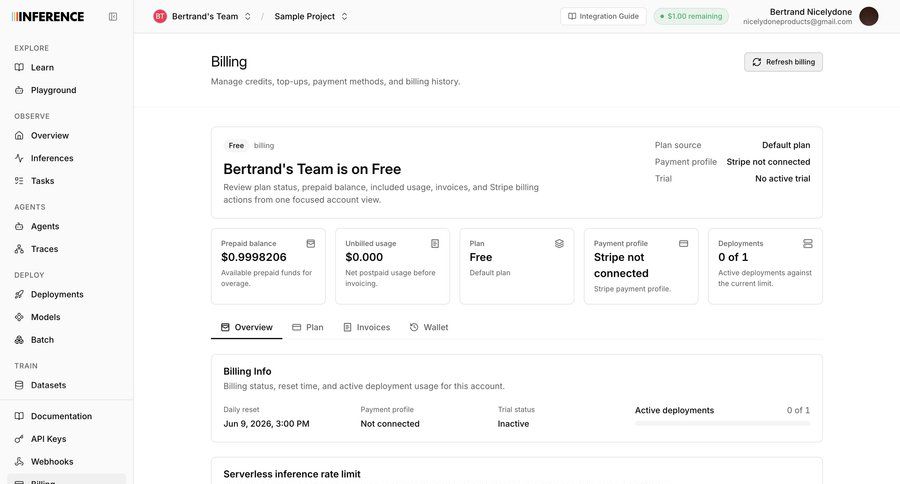The height and width of the screenshot is (484, 900).
Task: Click the Plan card layers icon
Action: 559,243
